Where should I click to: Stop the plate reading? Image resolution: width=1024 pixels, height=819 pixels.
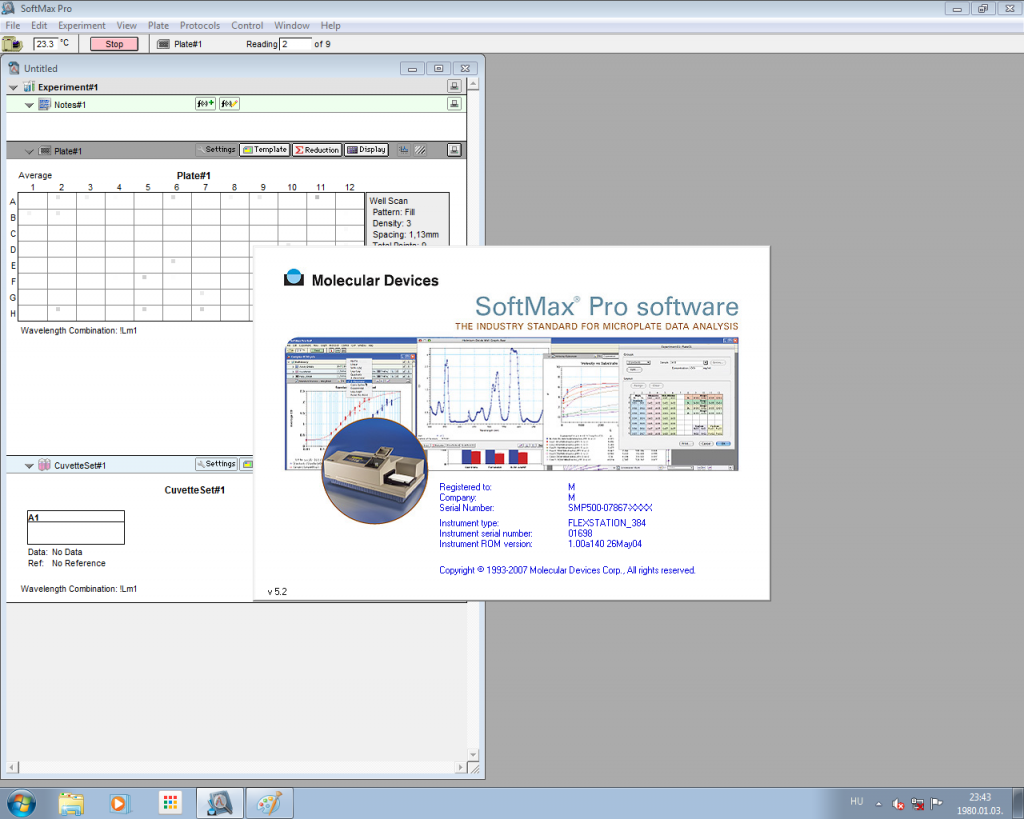click(x=114, y=44)
